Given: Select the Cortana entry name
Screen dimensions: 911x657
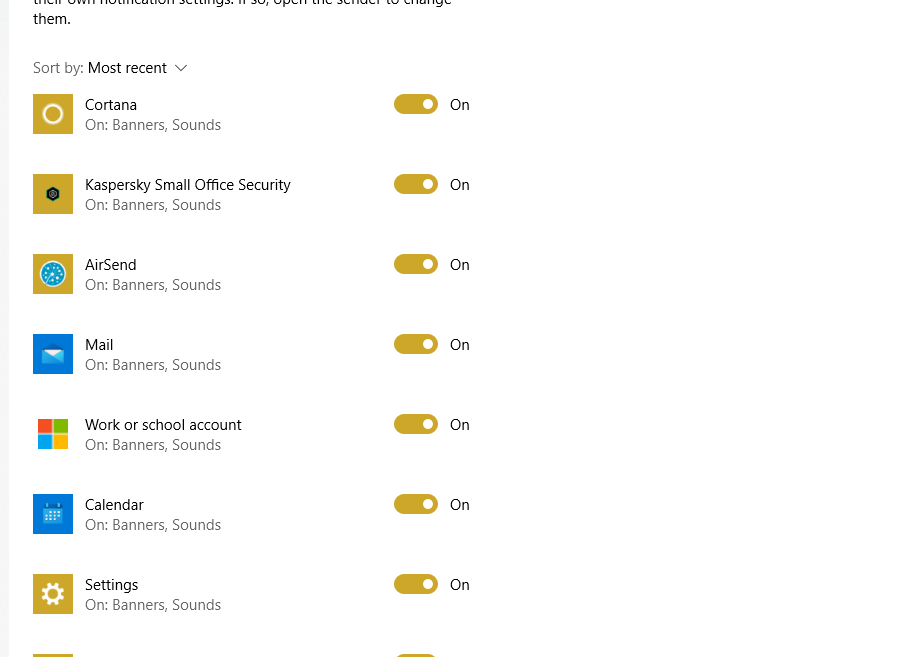Looking at the screenshot, I should point(111,104).
